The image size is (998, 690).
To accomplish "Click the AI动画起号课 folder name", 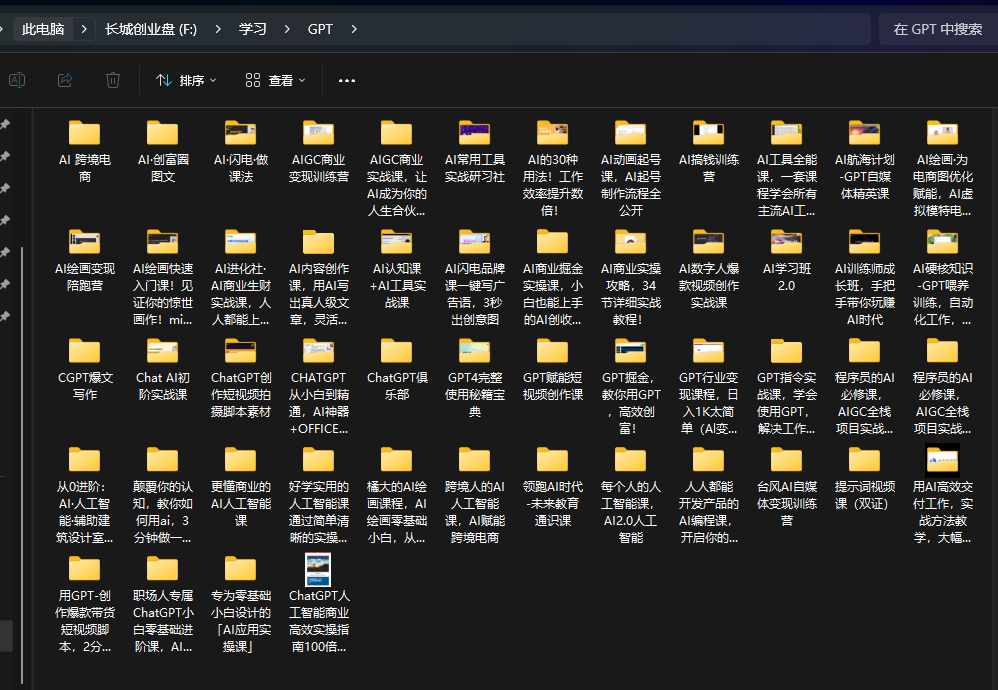I will pos(630,185).
